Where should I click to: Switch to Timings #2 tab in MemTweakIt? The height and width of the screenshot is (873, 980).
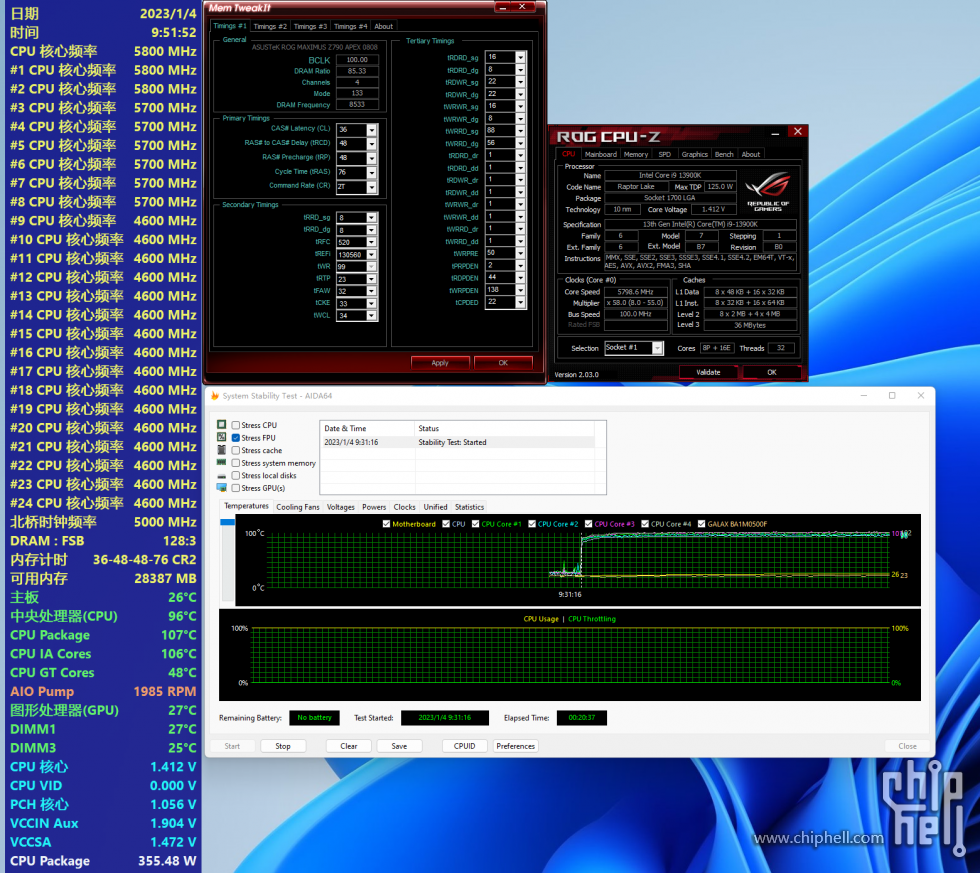pos(270,26)
